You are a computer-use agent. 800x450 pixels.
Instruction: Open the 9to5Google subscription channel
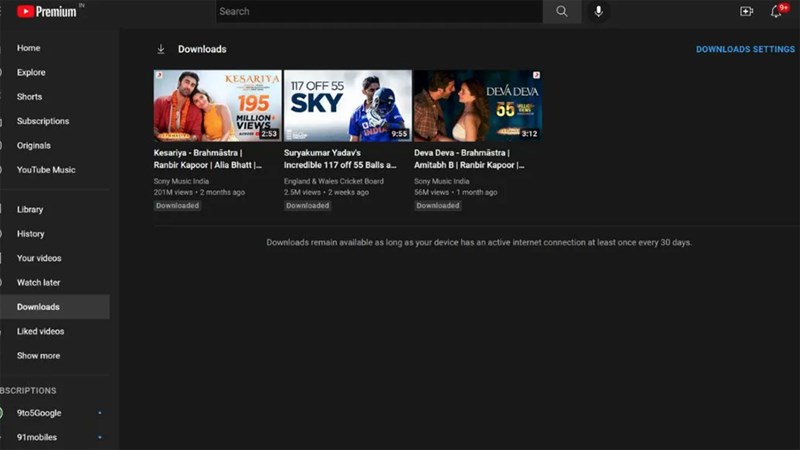[38, 413]
